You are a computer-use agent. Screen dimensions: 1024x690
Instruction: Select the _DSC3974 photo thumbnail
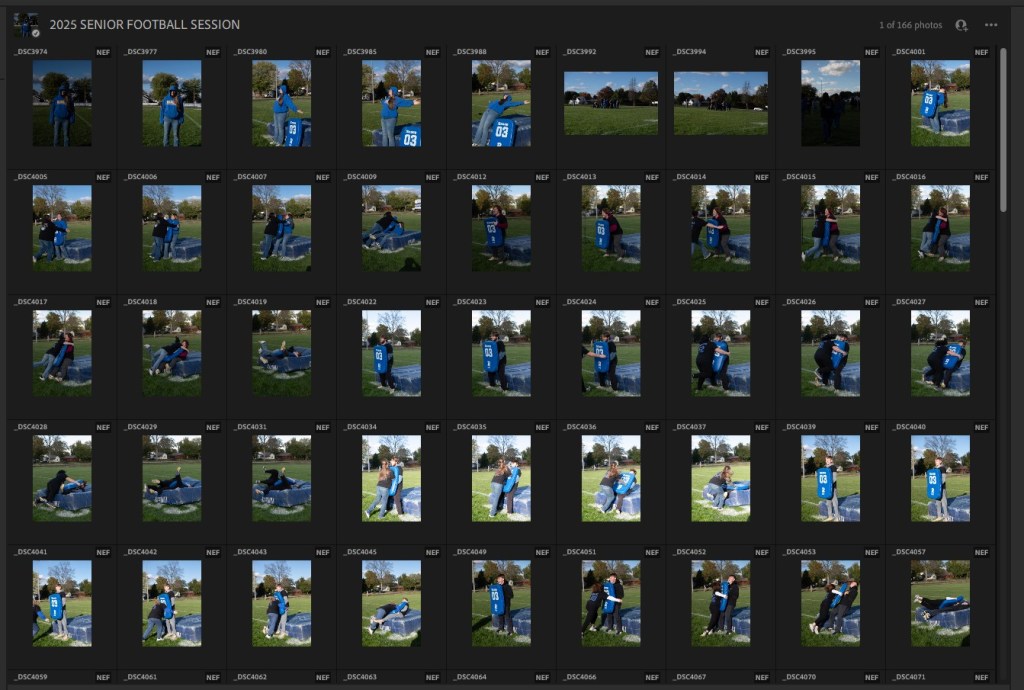coord(62,103)
